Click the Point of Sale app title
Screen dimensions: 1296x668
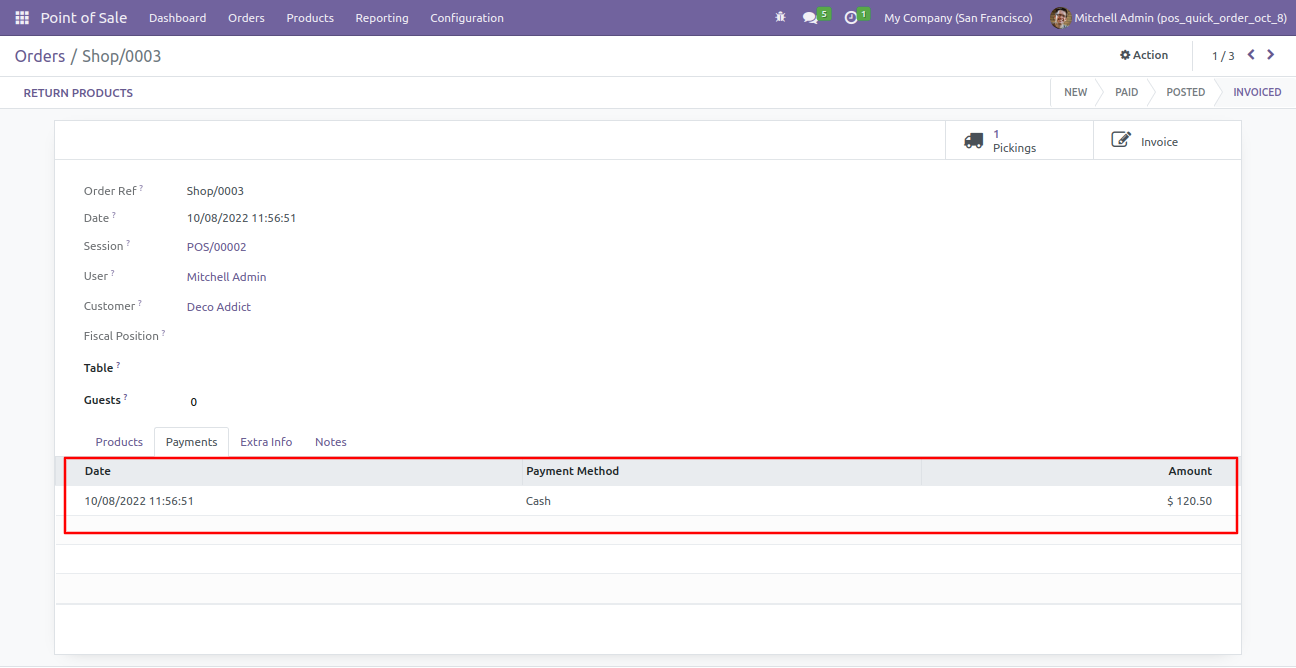83,18
